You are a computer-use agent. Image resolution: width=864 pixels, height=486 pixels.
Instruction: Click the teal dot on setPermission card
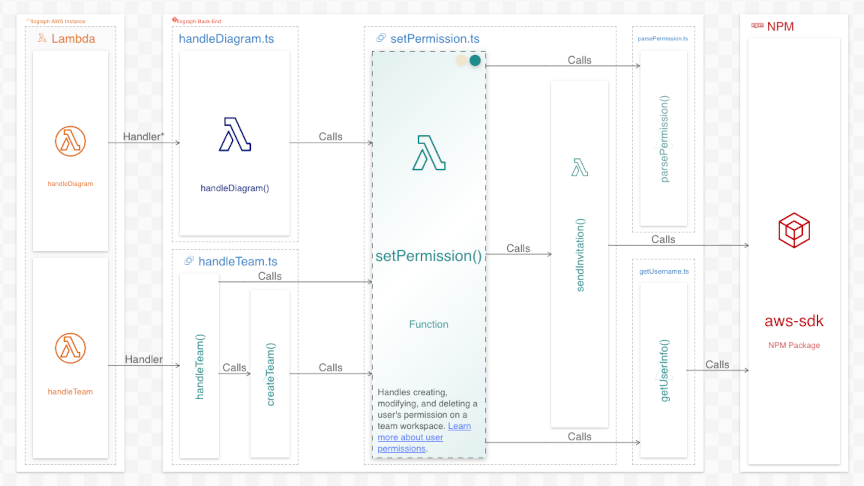(475, 60)
